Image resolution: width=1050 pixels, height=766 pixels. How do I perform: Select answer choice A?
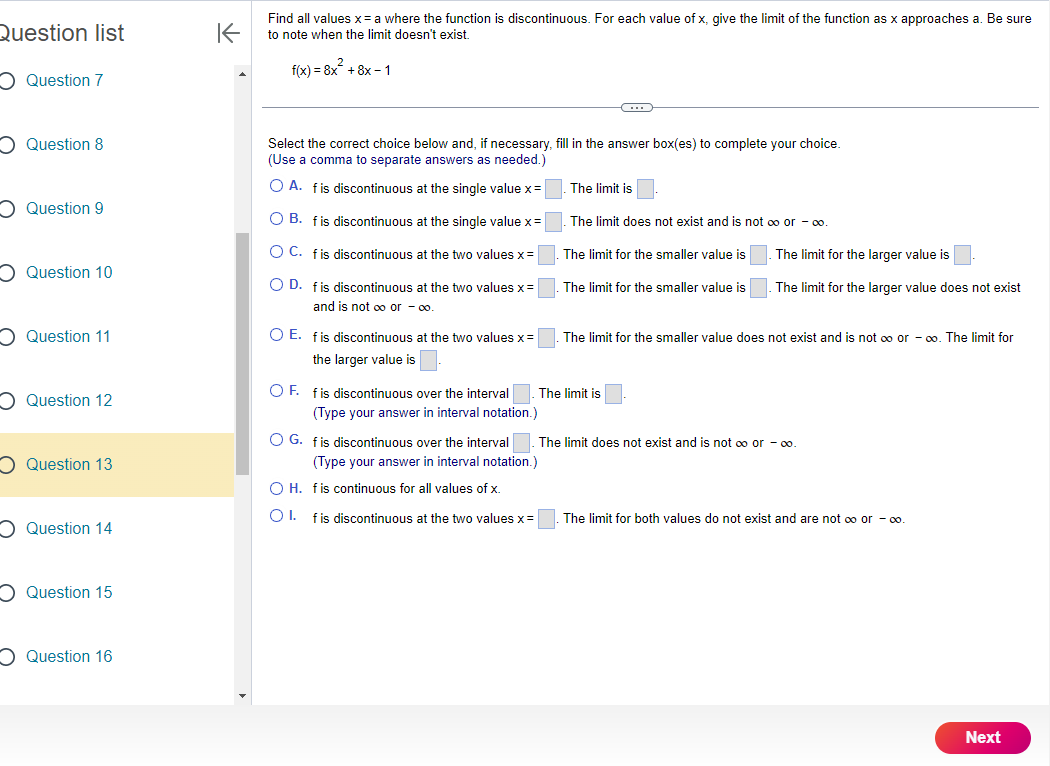[276, 186]
